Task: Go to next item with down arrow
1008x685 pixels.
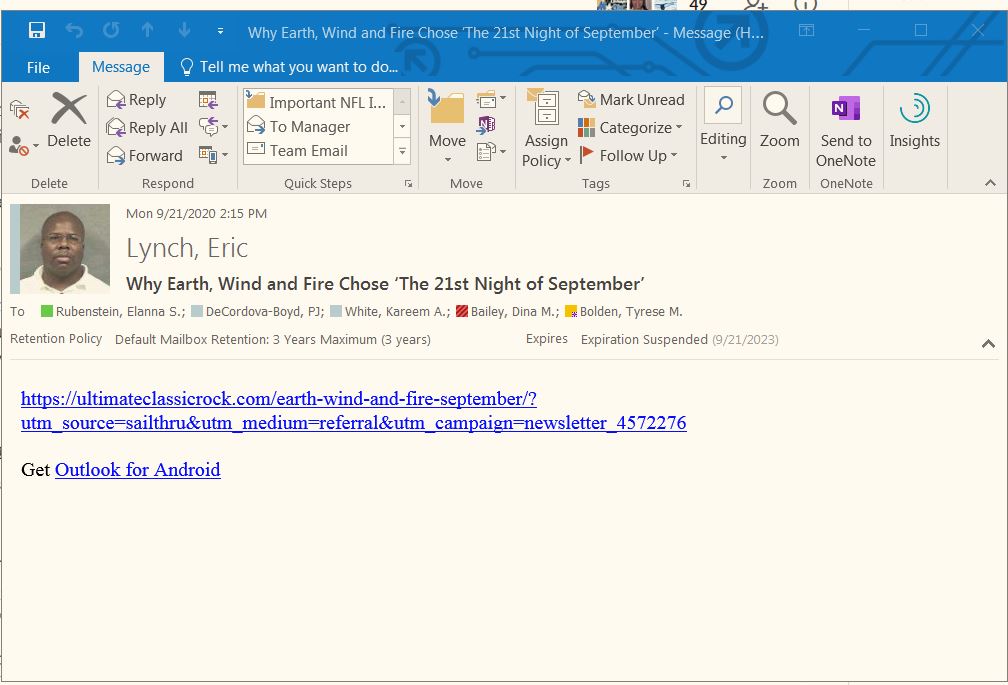Action: [x=184, y=30]
